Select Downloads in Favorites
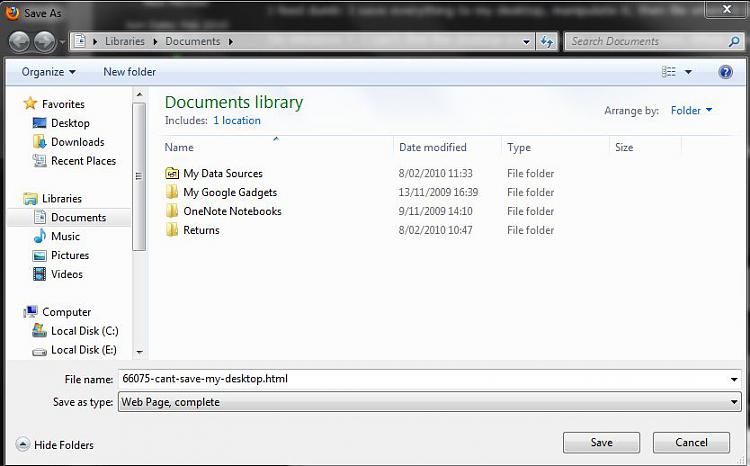 pos(77,142)
